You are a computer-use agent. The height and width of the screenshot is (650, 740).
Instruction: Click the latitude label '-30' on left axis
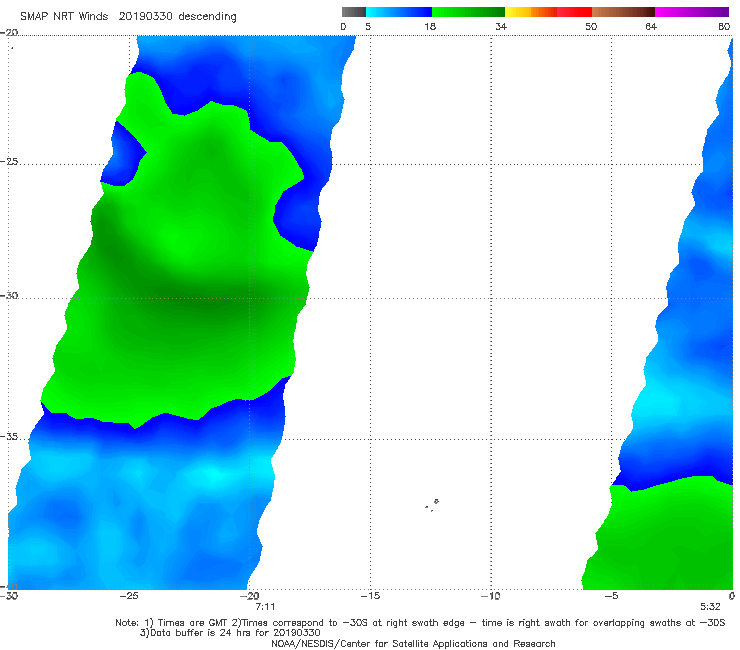9,295
